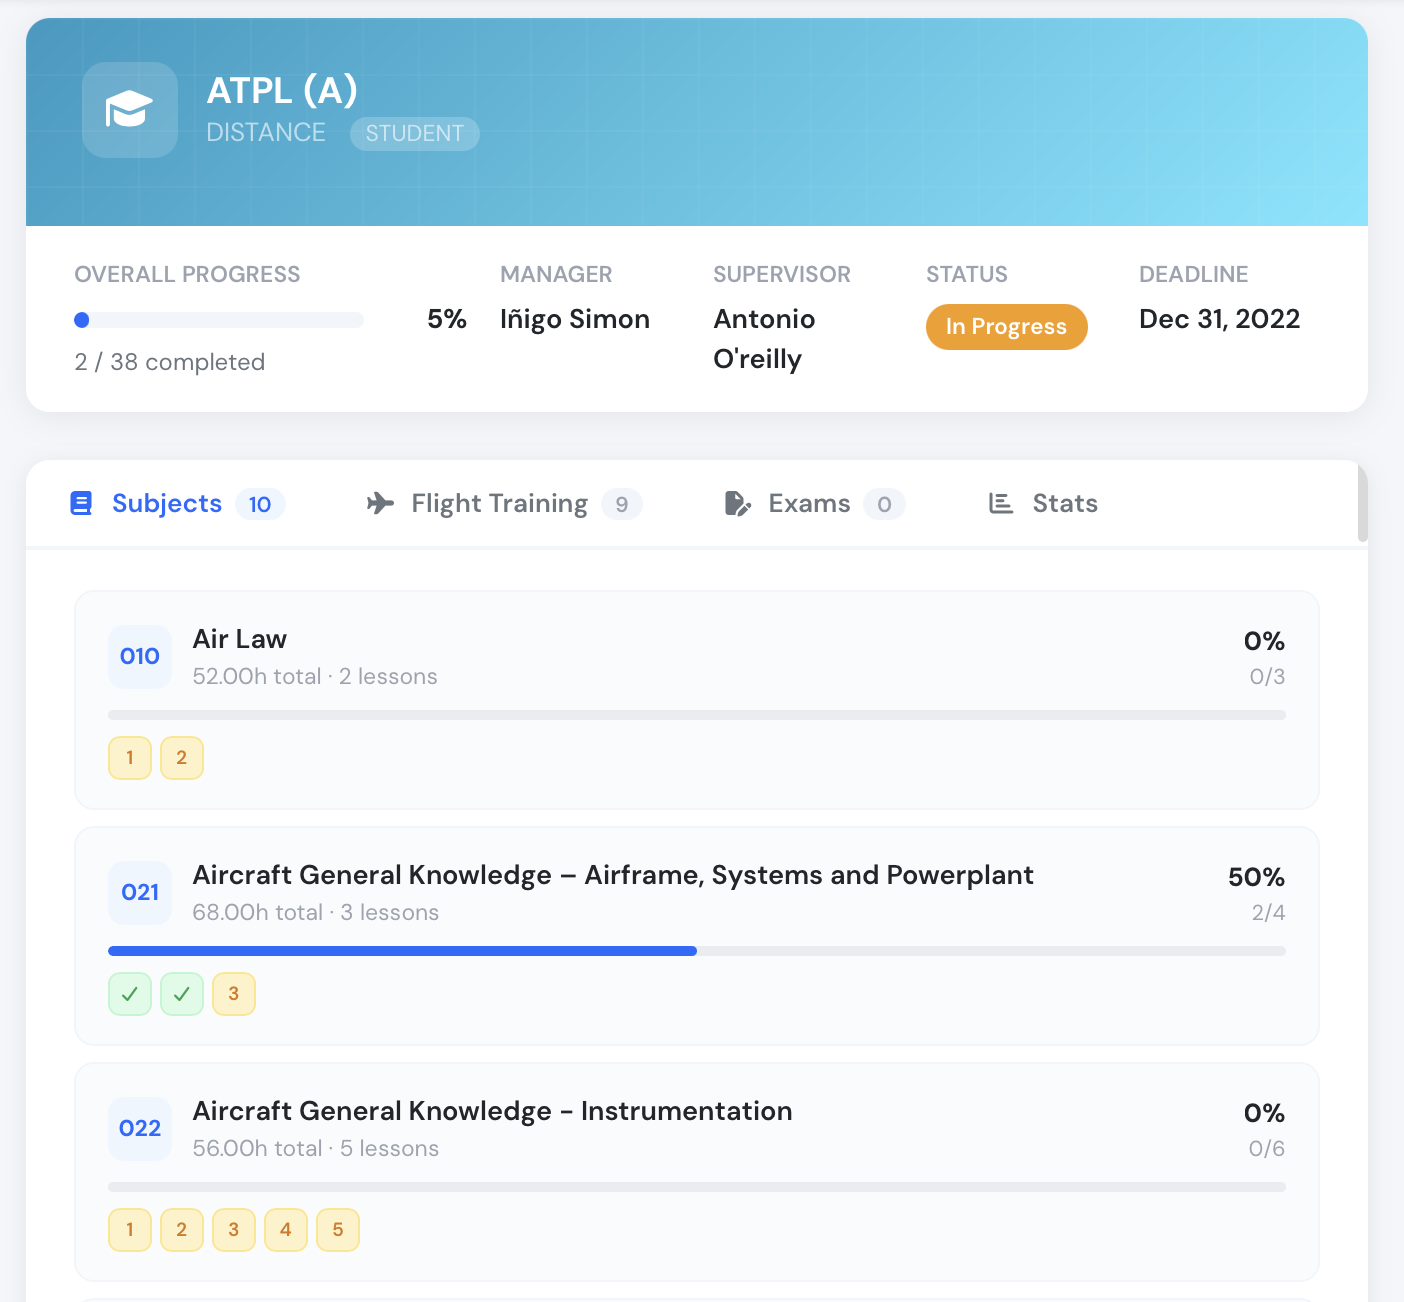Viewport: 1404px width, 1302px height.
Task: Click the 022 subject code badge
Action: tap(140, 1128)
